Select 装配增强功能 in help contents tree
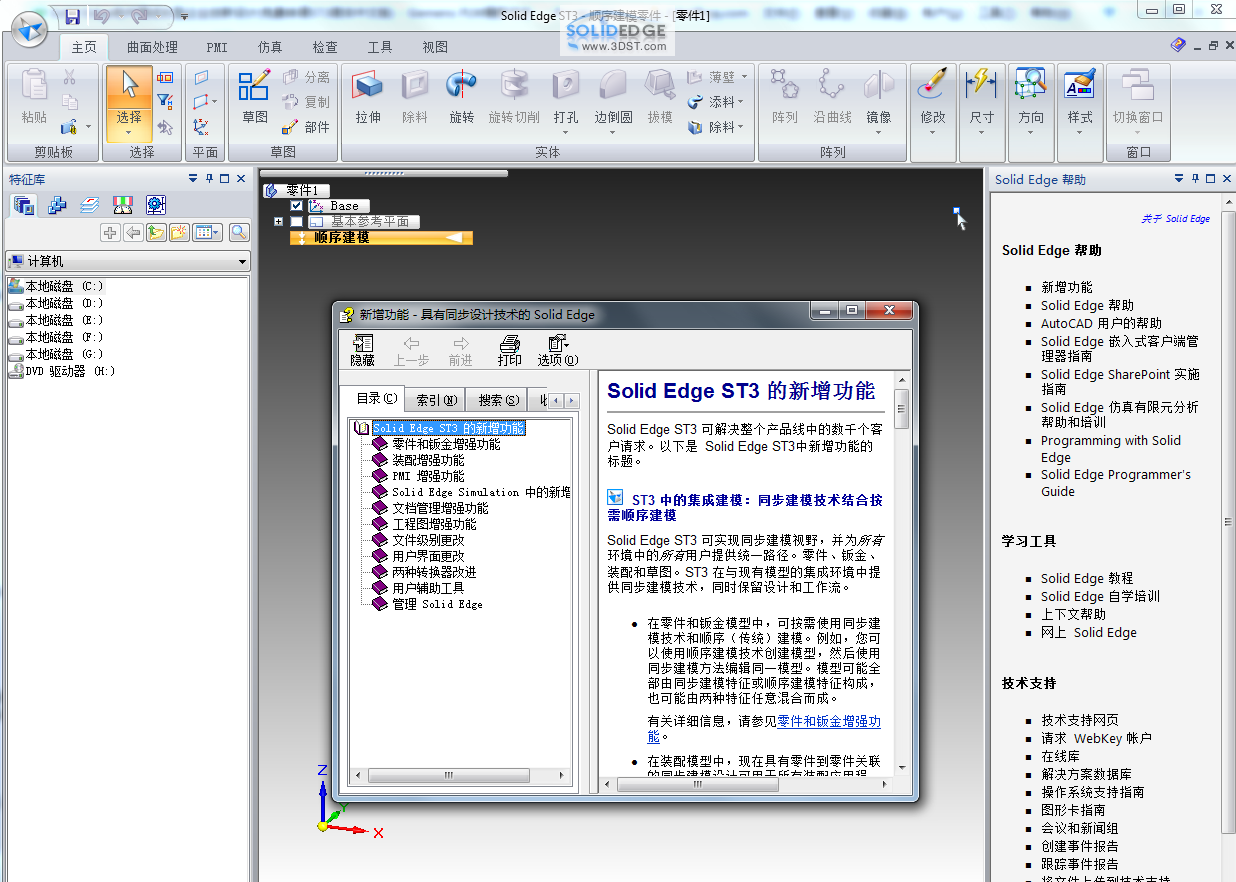This screenshot has width=1236, height=882. 428,460
